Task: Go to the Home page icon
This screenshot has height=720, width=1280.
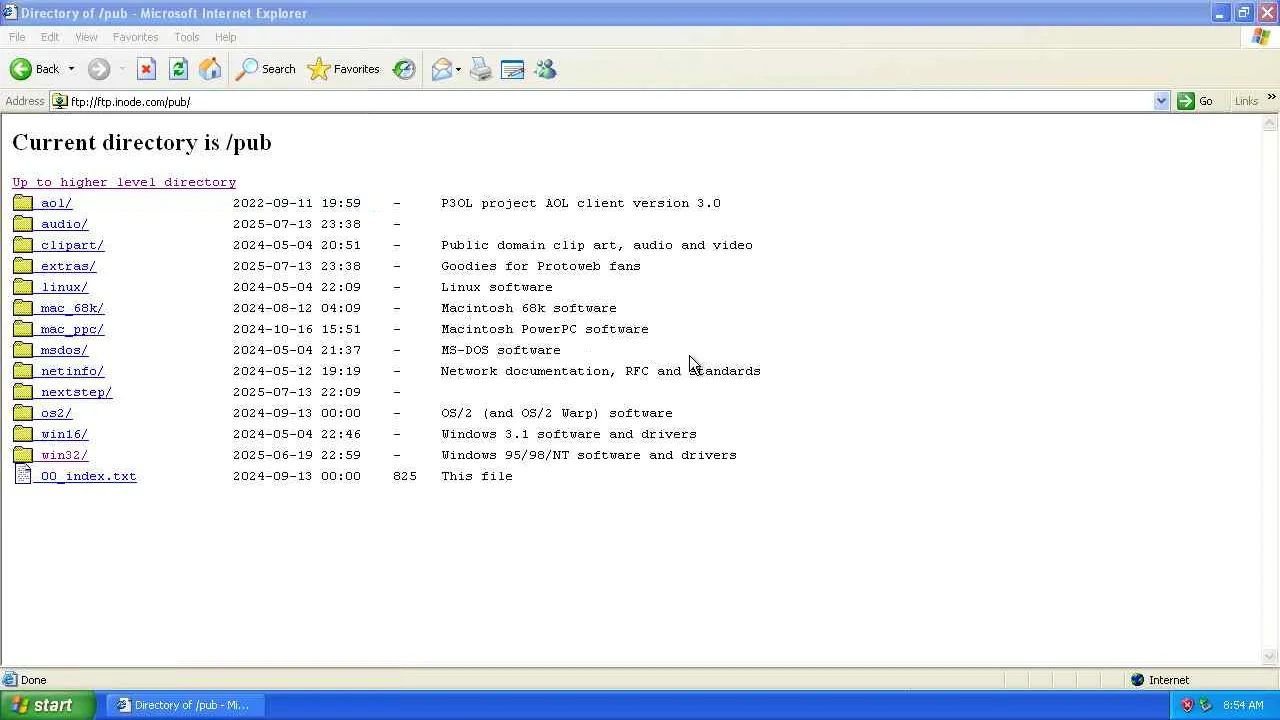Action: (210, 69)
